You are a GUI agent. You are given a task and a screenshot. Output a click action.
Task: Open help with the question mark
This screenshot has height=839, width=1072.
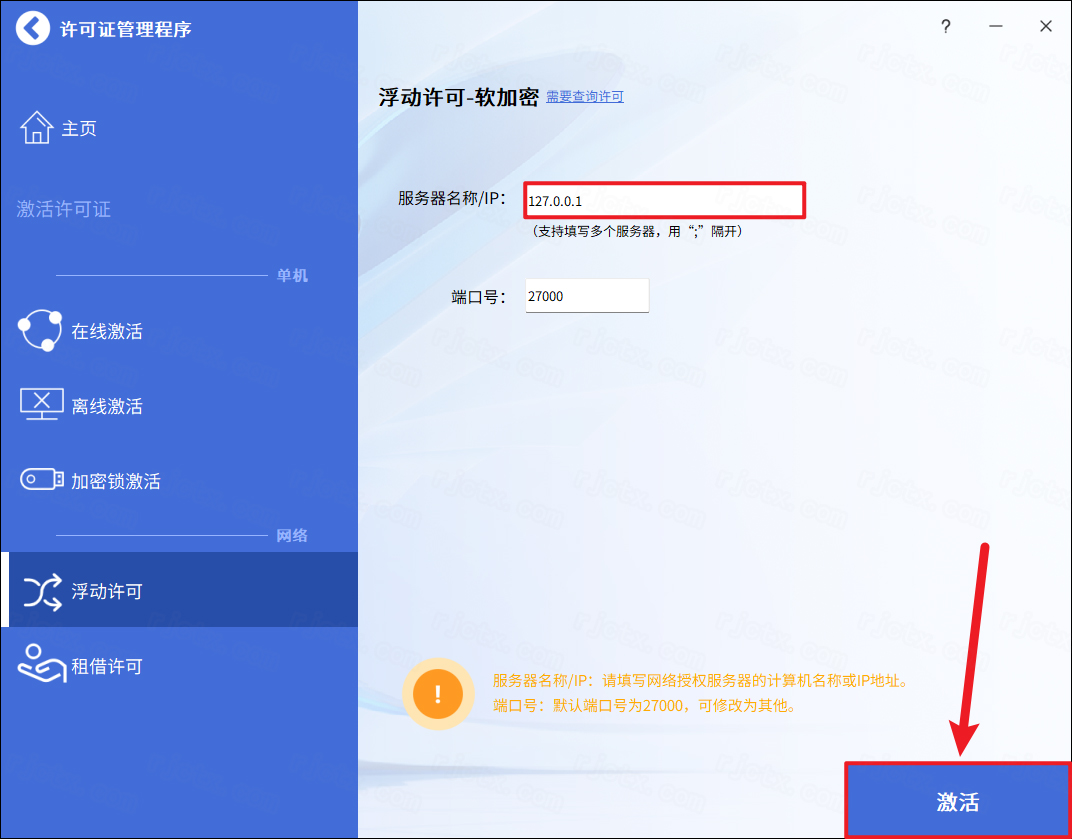coord(946,27)
